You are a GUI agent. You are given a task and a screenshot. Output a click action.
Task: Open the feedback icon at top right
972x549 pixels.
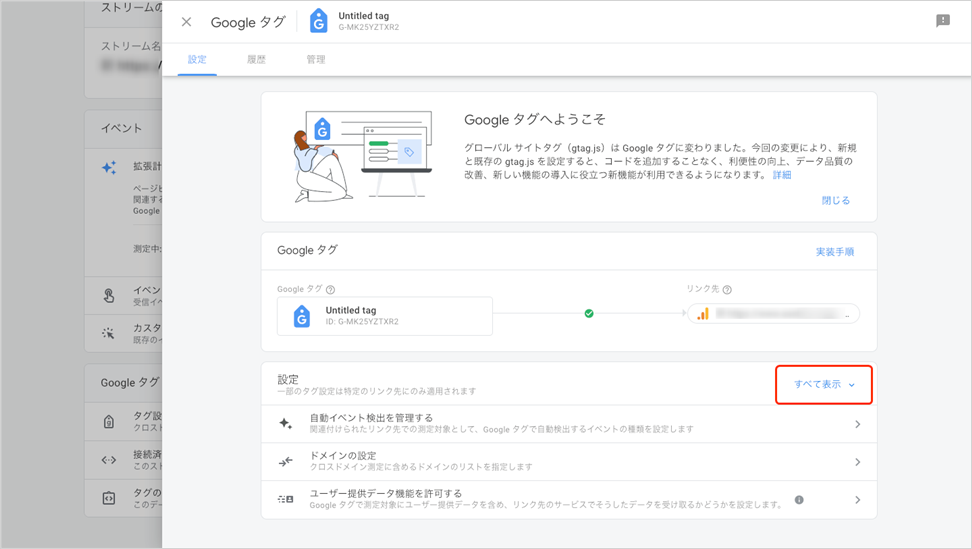click(943, 21)
